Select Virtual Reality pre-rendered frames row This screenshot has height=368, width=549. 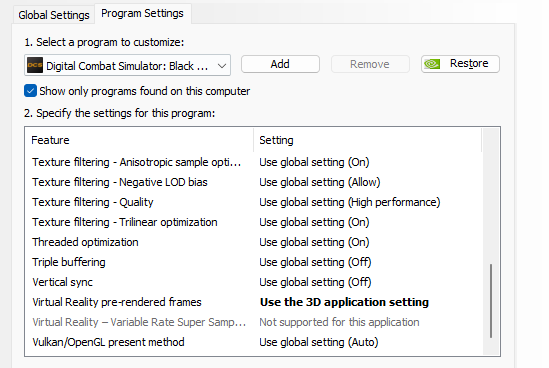pyautogui.click(x=254, y=302)
